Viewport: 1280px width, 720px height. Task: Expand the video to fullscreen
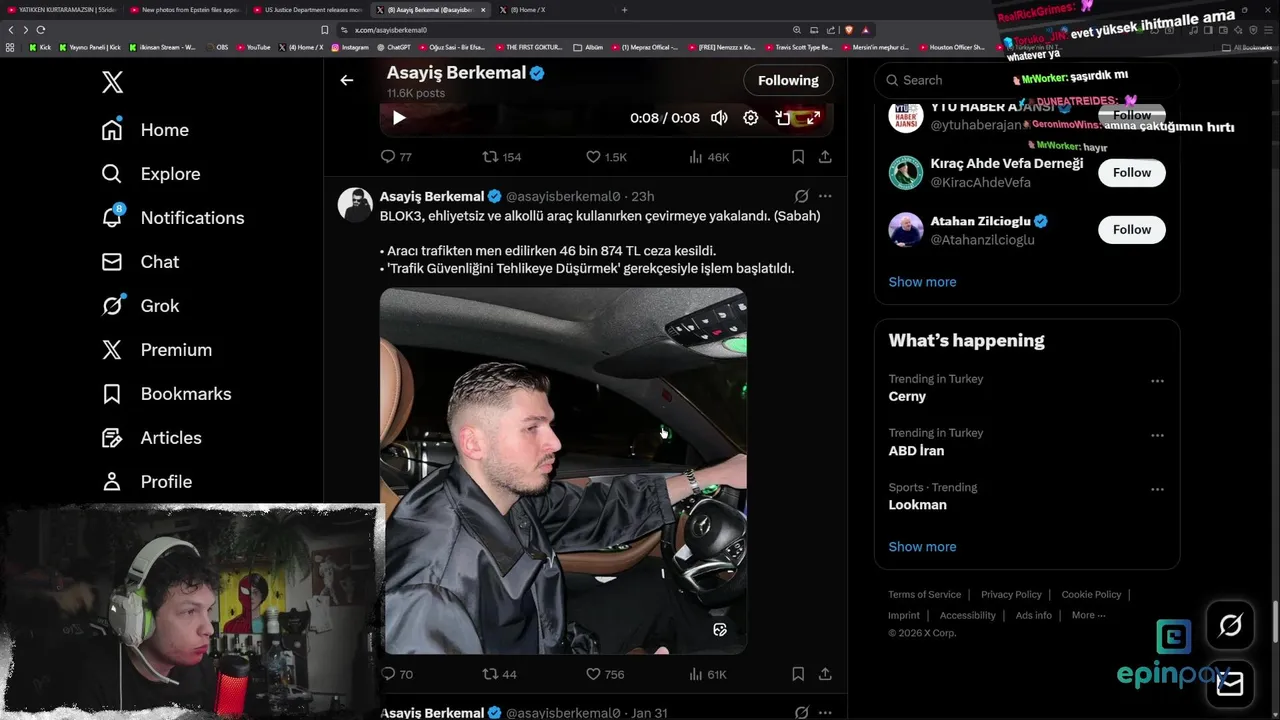pos(814,118)
